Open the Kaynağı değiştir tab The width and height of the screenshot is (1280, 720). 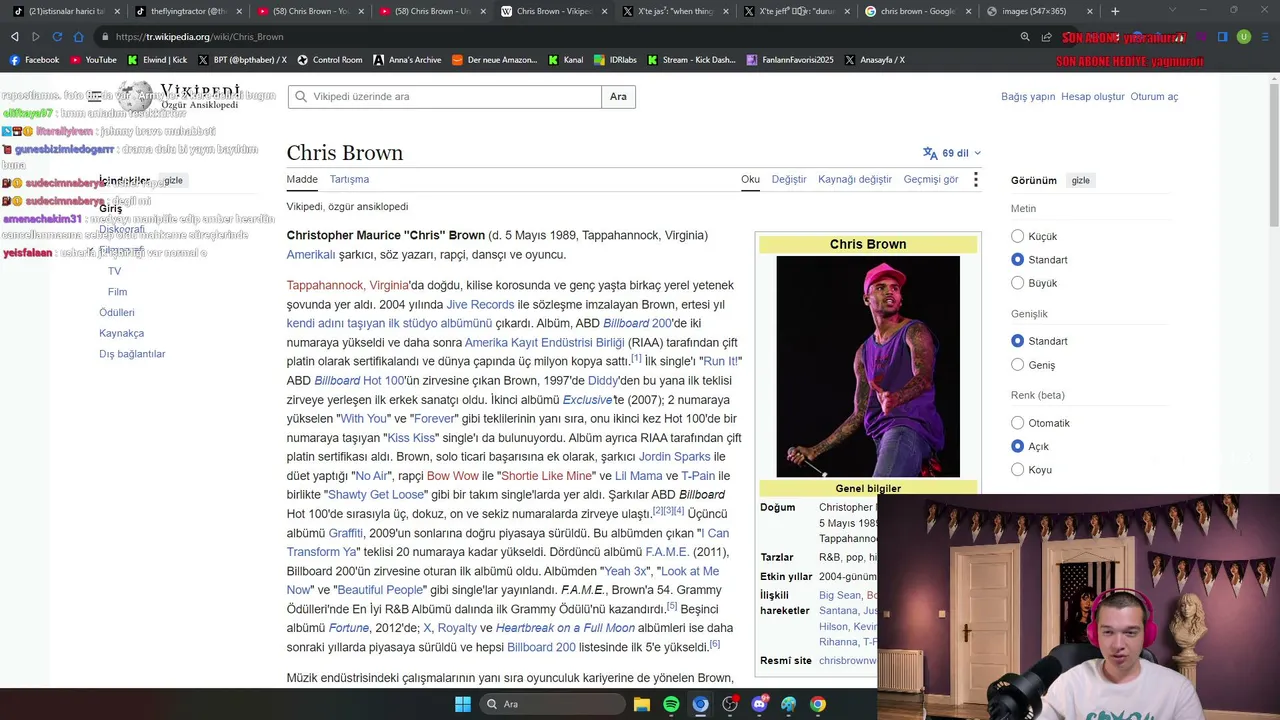click(855, 180)
